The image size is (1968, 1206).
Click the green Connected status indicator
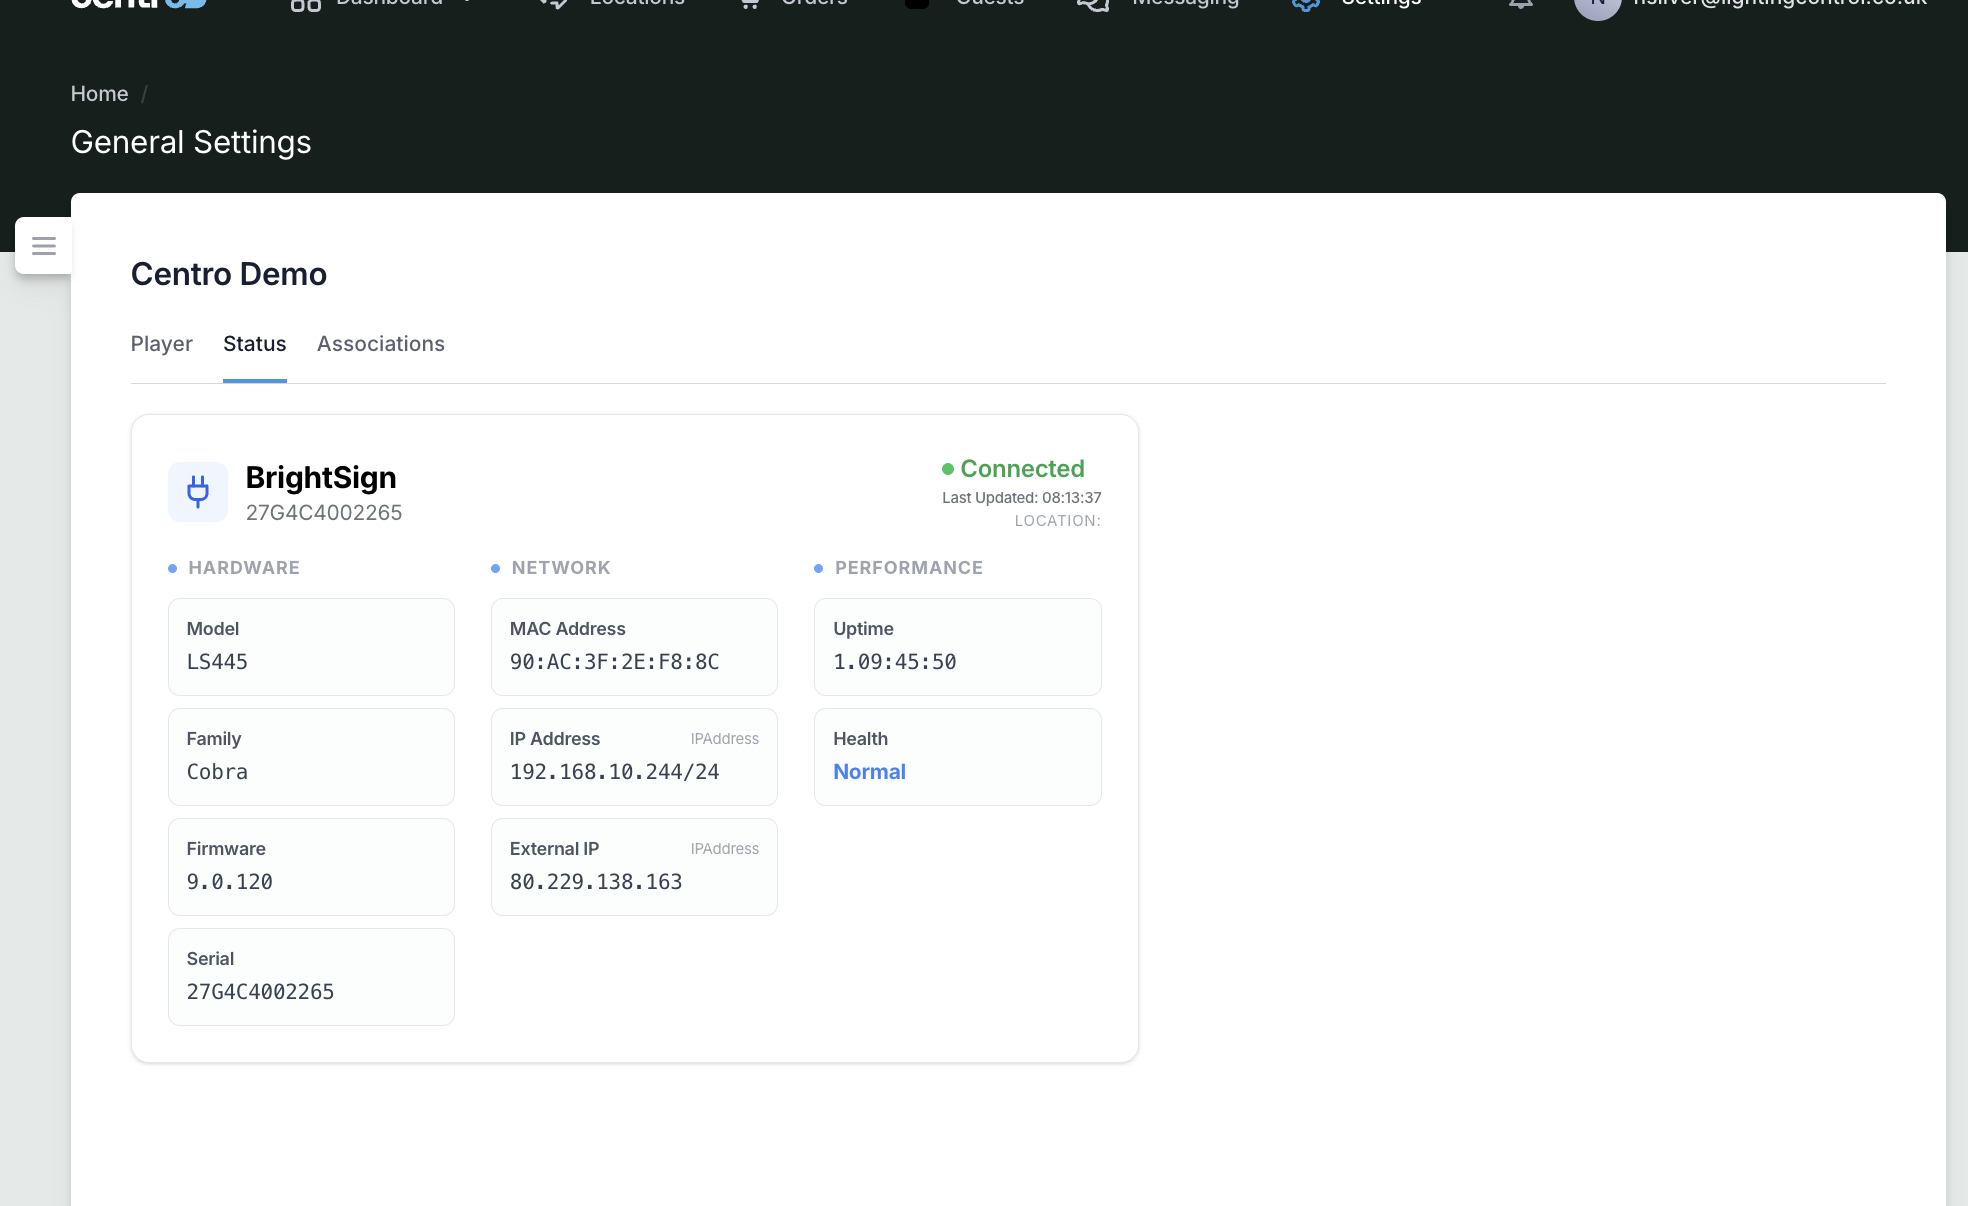pyautogui.click(x=1013, y=469)
